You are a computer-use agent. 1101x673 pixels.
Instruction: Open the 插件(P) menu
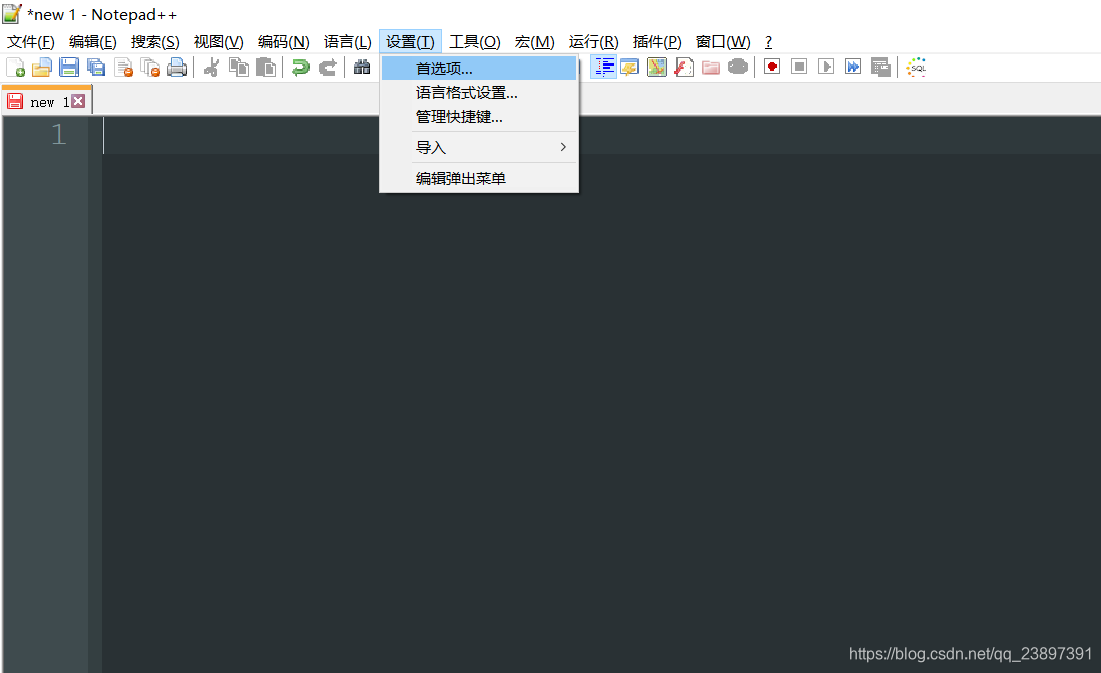657,41
